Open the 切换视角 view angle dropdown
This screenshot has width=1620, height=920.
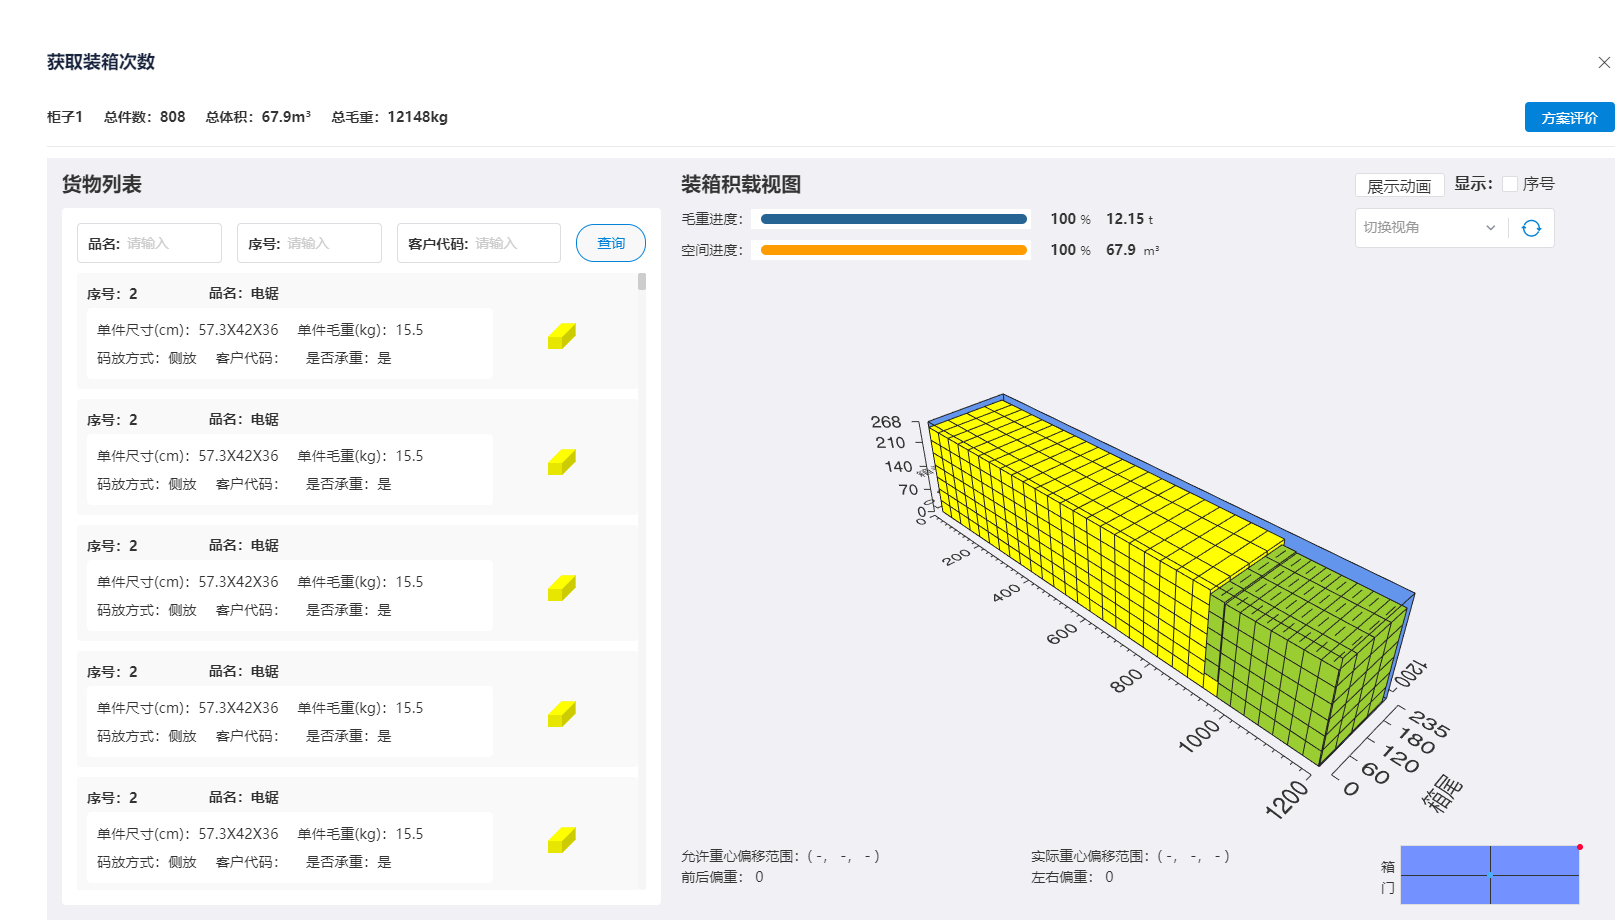coord(1428,227)
